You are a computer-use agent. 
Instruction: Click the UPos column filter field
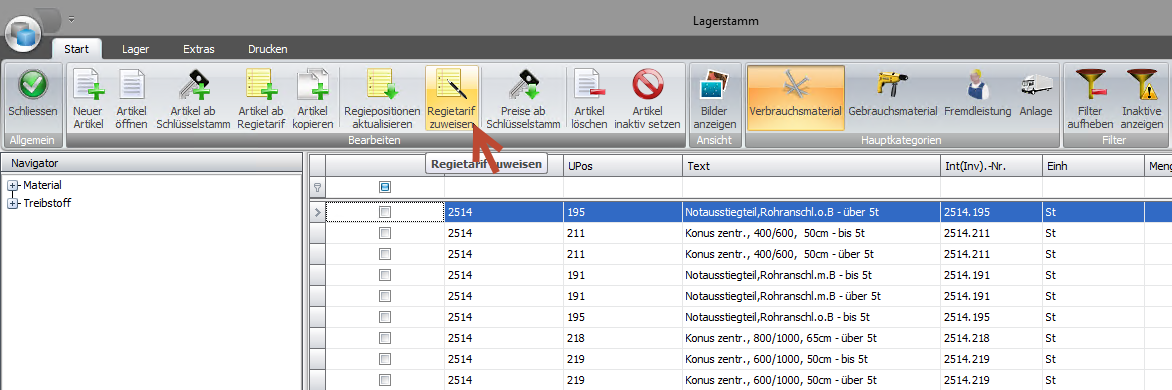(623, 188)
